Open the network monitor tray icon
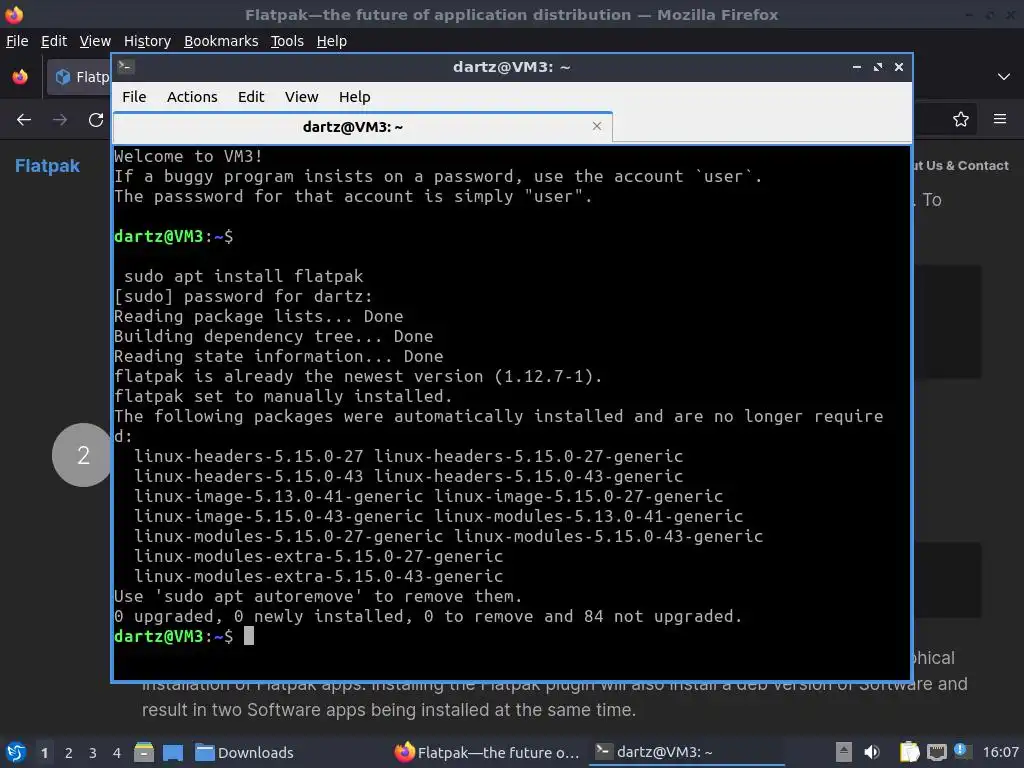 click(936, 753)
